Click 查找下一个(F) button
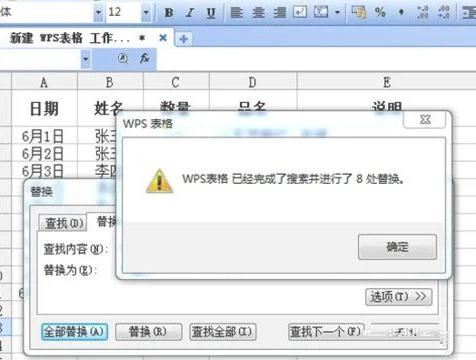Screen dimensions: 476x360 click(326, 332)
